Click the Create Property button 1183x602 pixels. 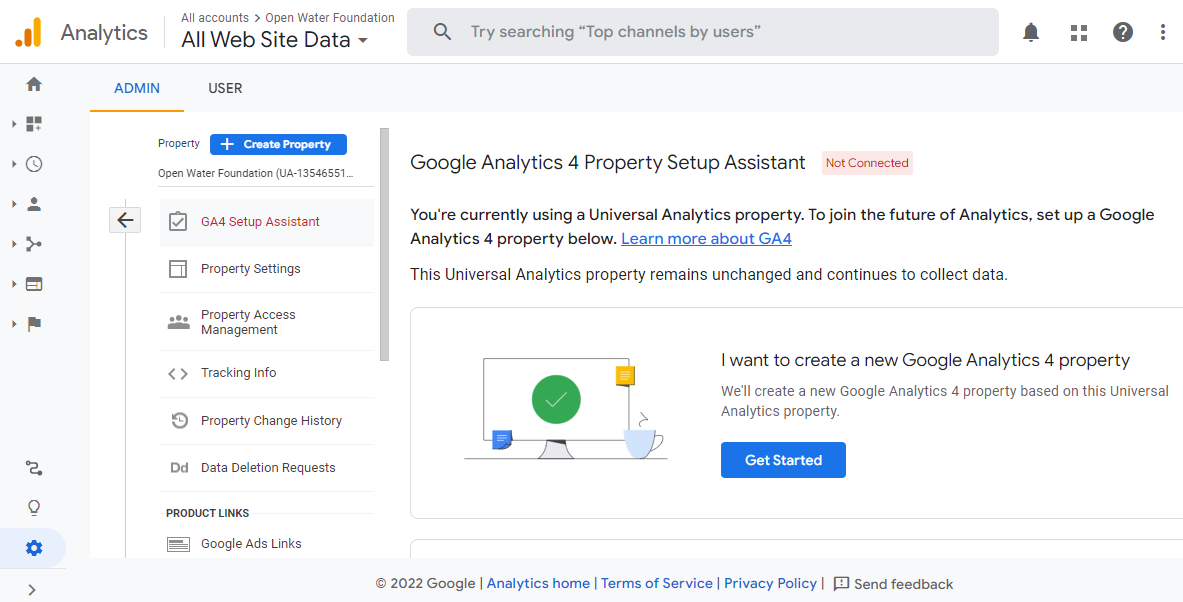click(278, 144)
